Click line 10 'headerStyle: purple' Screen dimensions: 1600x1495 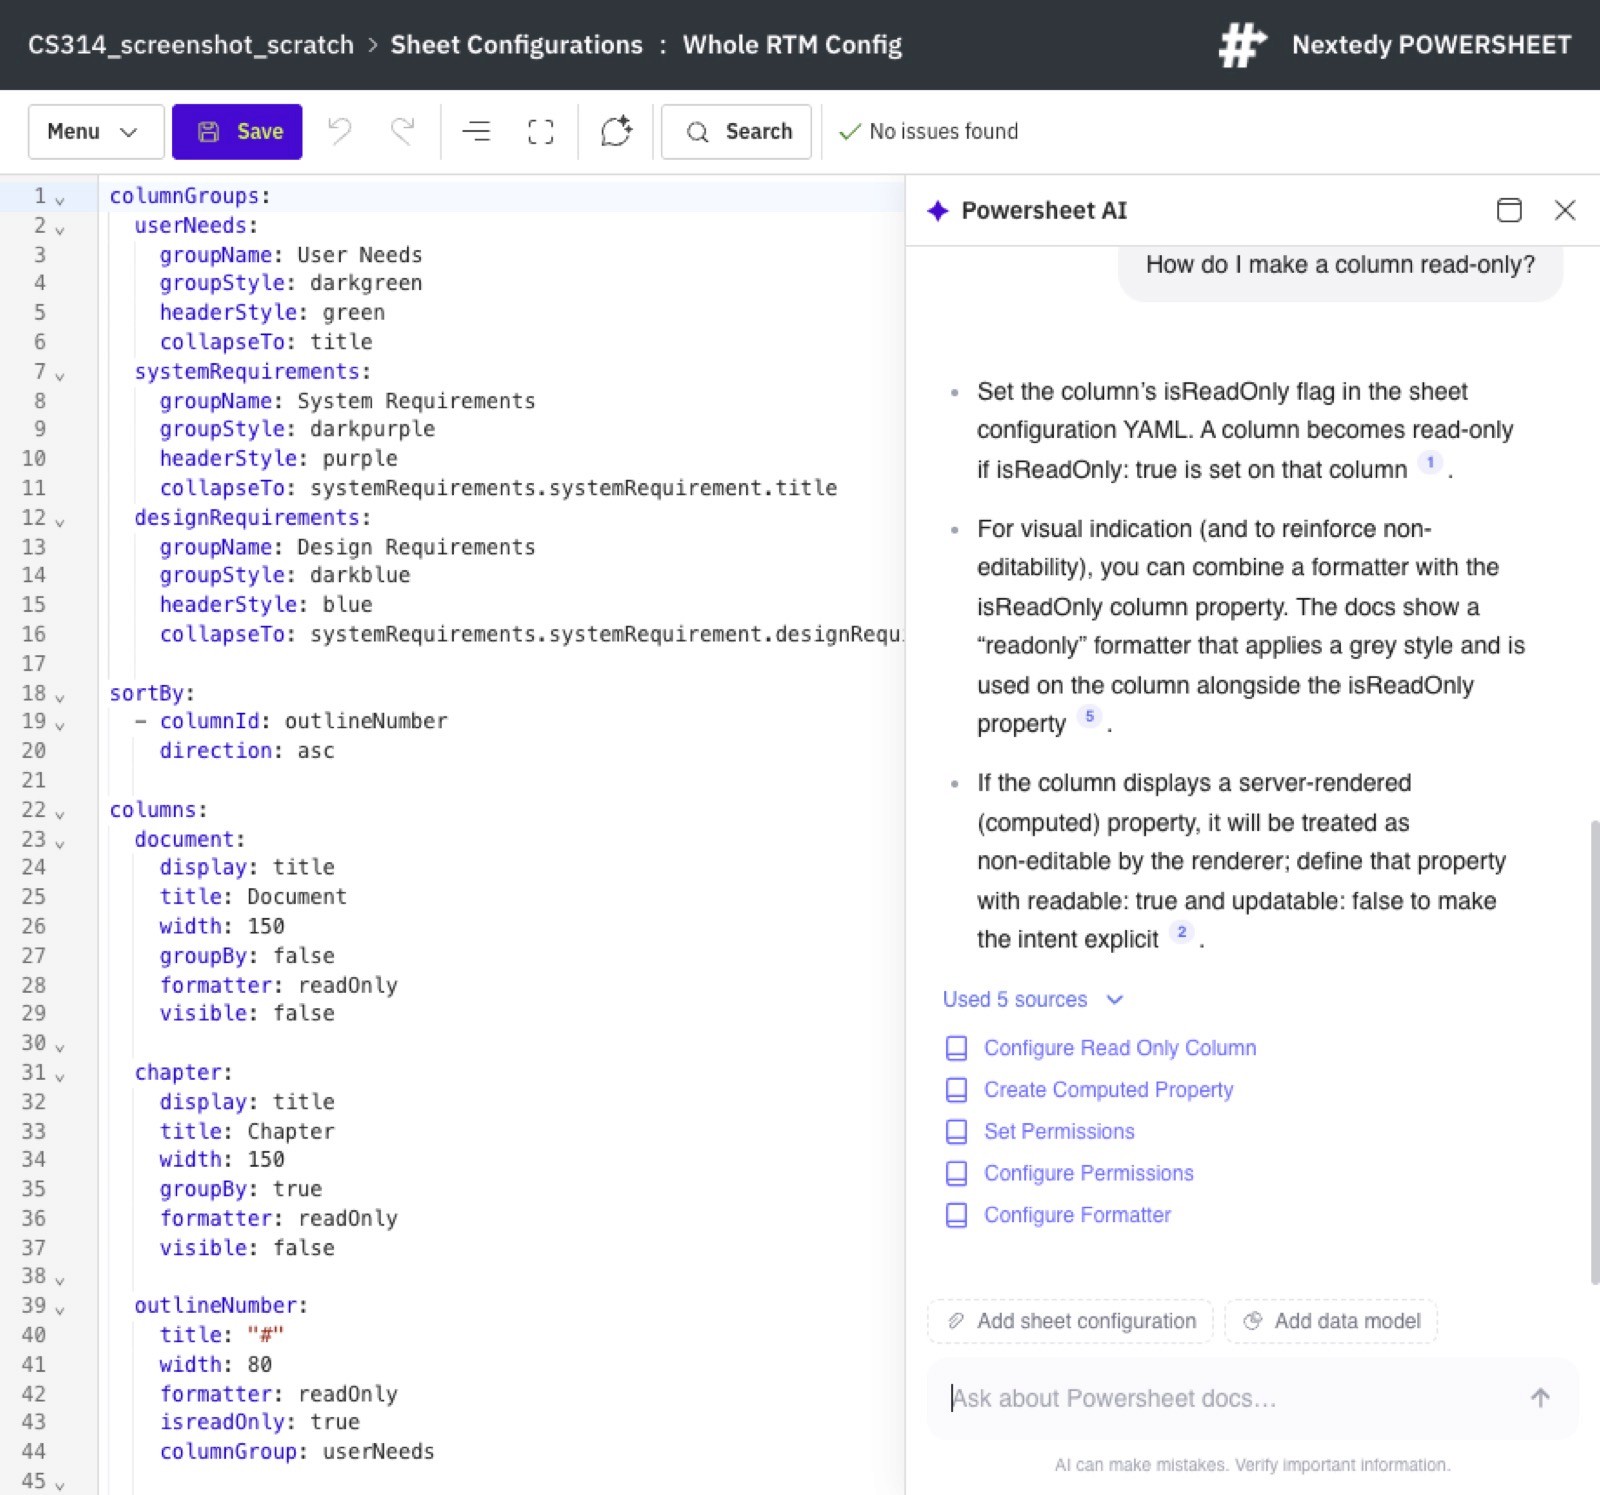(279, 458)
